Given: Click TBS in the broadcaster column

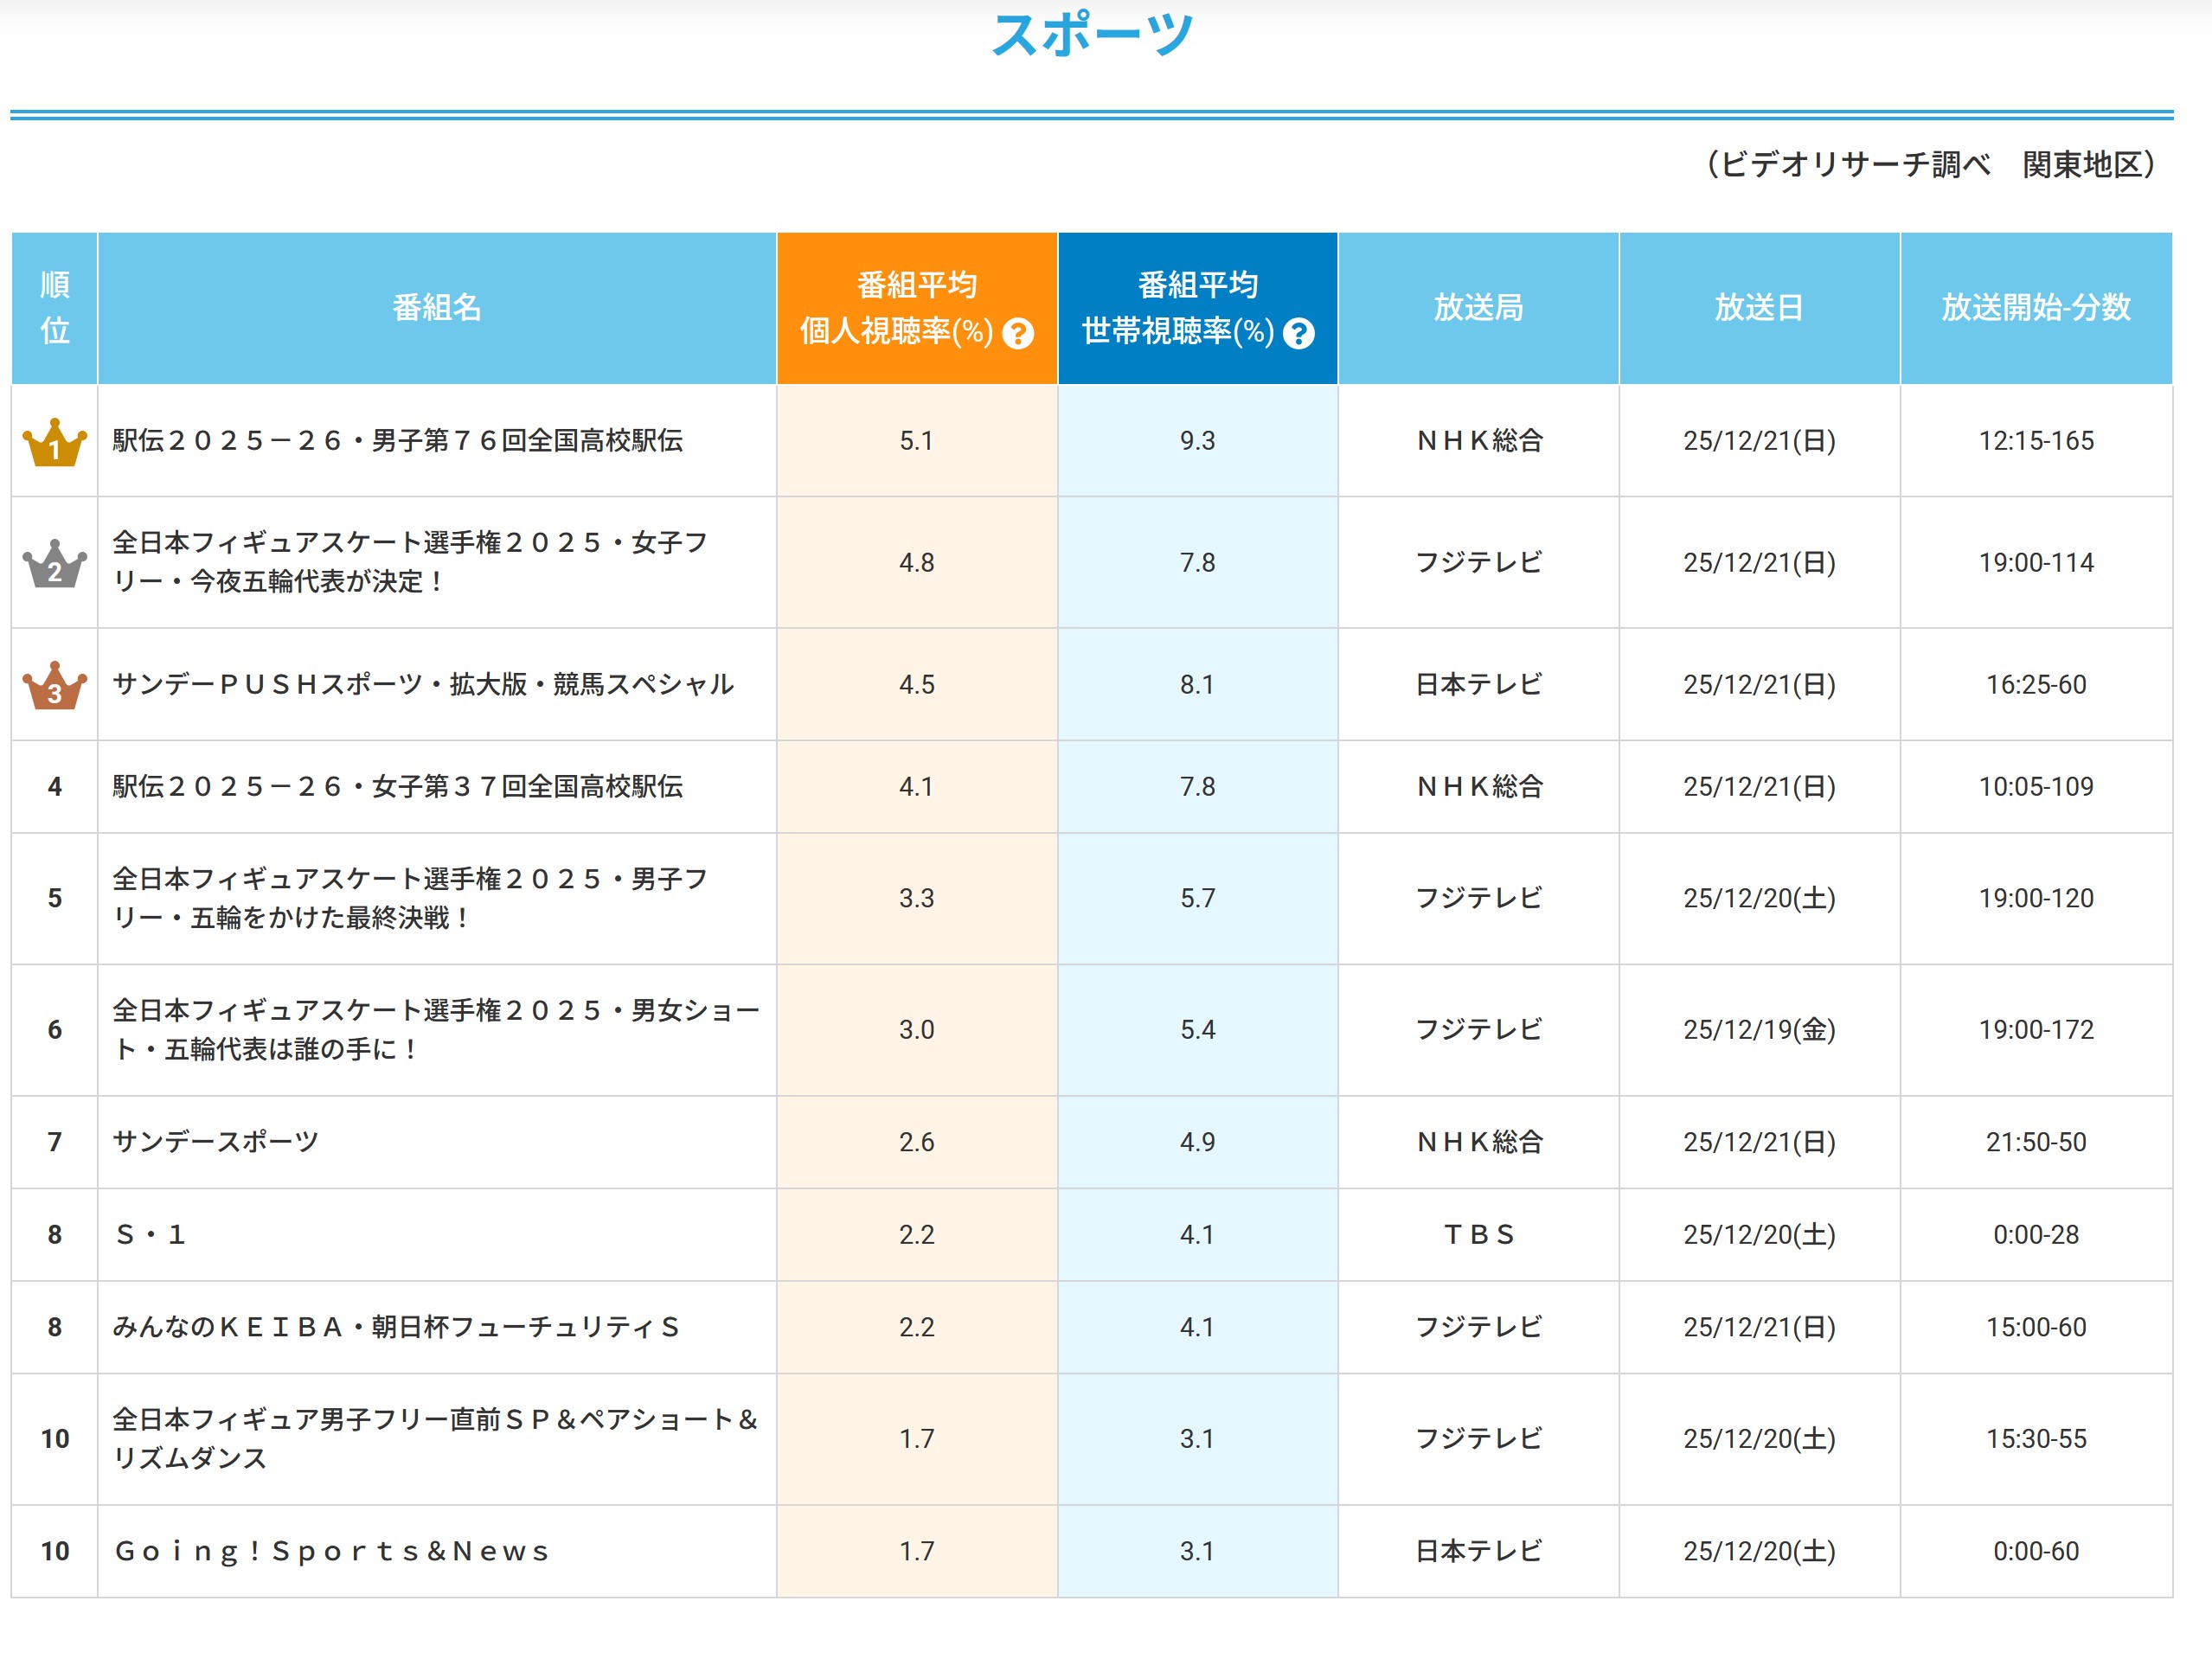Looking at the screenshot, I should coord(1478,1235).
